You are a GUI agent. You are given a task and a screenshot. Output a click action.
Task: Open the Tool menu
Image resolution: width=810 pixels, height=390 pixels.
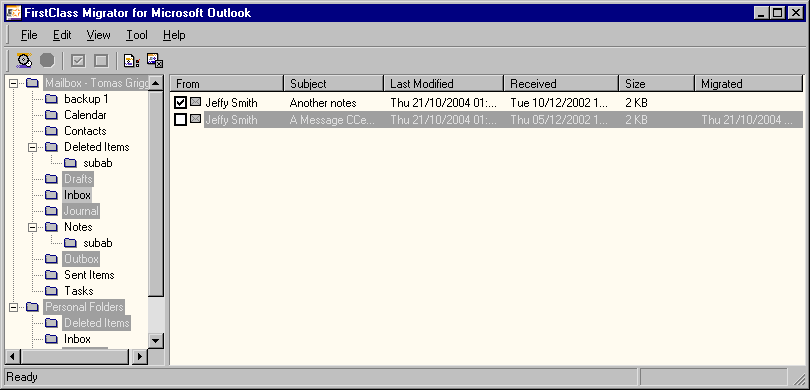coord(137,35)
